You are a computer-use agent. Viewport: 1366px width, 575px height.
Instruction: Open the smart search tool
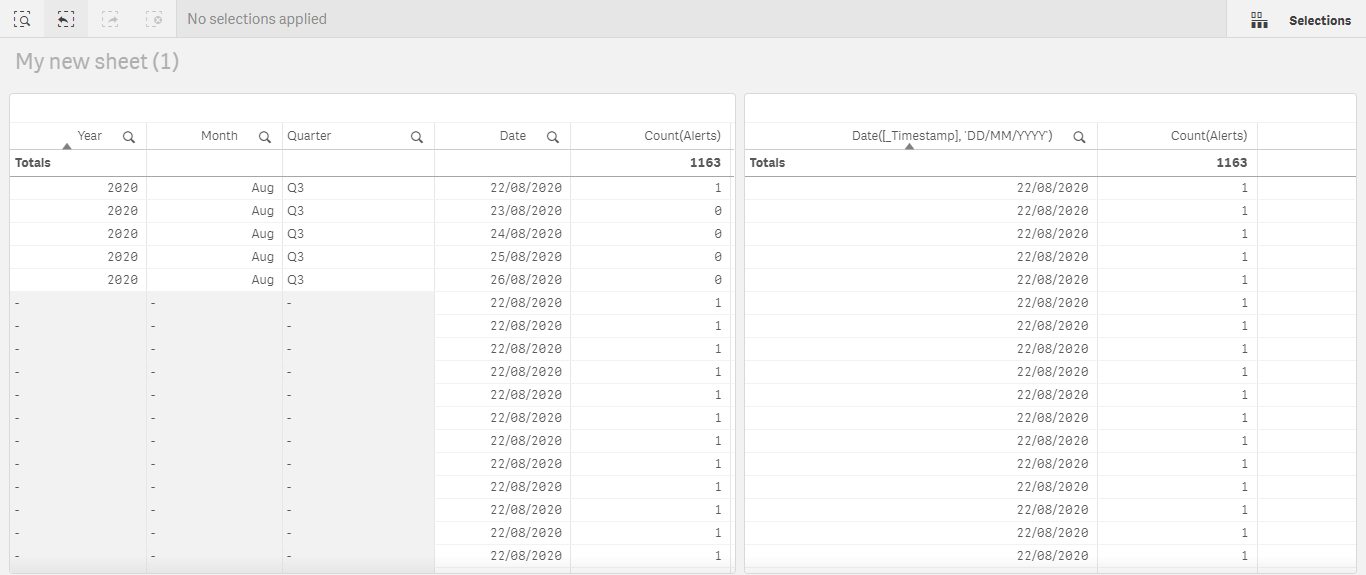[22, 19]
